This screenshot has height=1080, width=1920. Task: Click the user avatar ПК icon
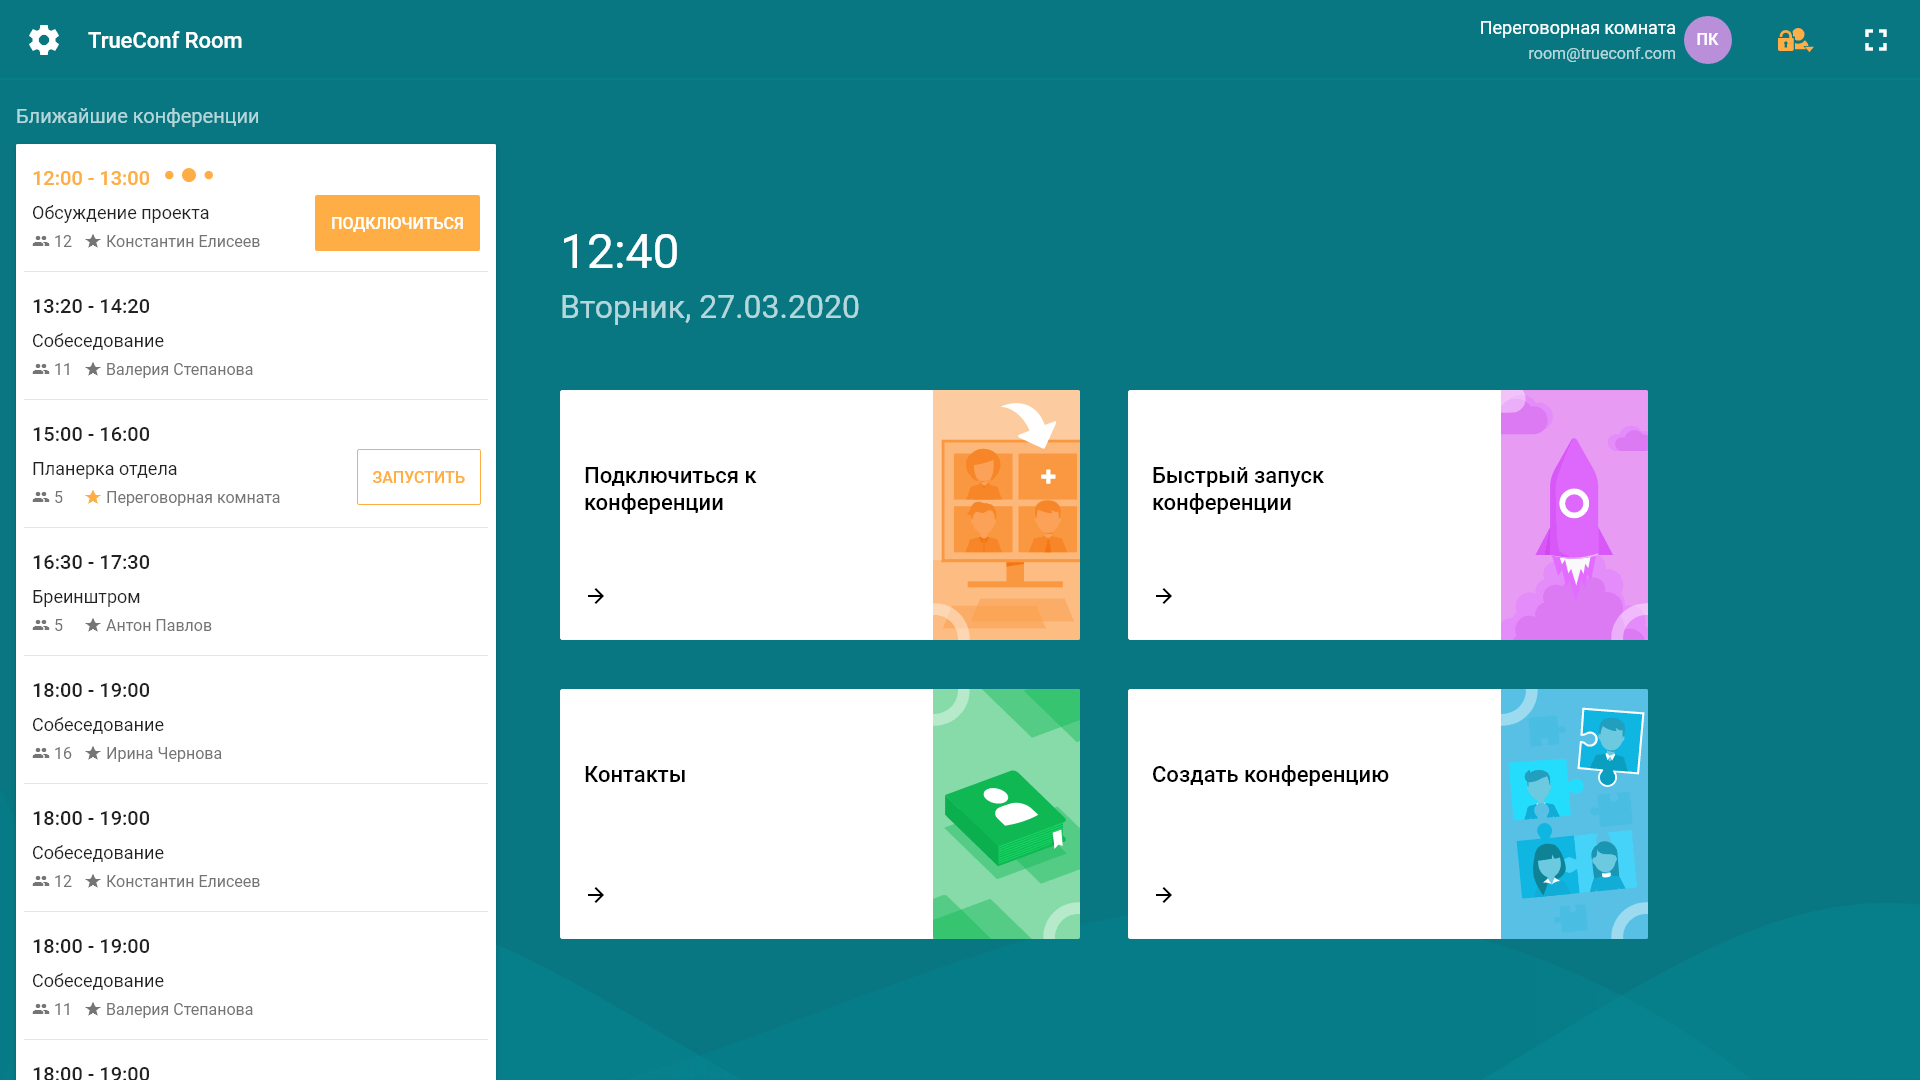tap(1710, 38)
